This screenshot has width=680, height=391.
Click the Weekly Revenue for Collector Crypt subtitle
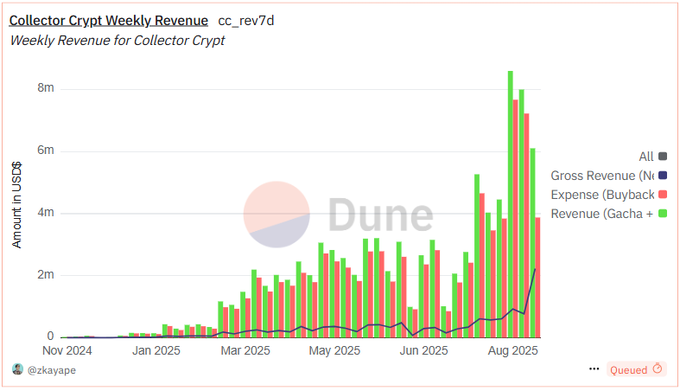pos(118,40)
